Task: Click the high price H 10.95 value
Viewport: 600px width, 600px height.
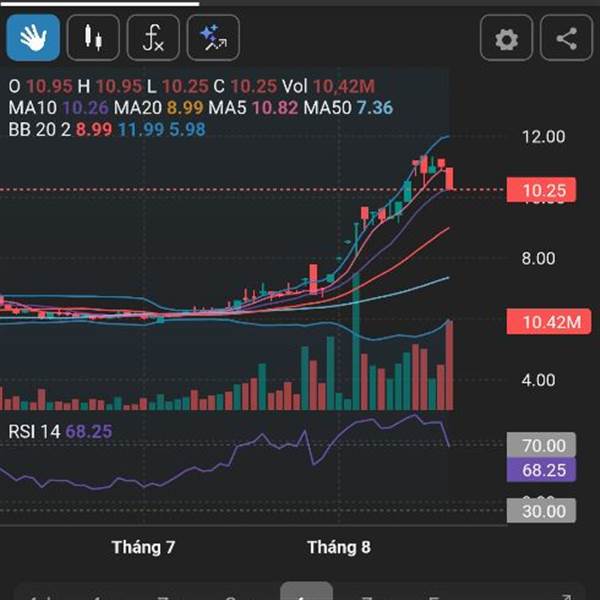Action: click(x=109, y=86)
